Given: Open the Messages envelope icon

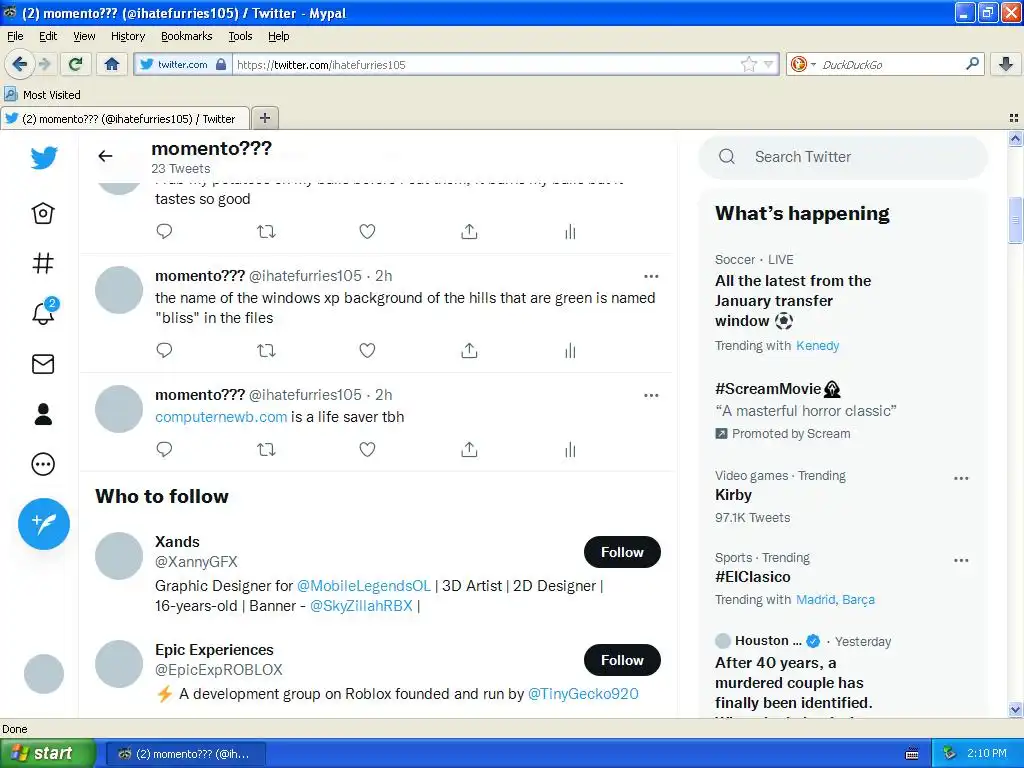Looking at the screenshot, I should 43,364.
